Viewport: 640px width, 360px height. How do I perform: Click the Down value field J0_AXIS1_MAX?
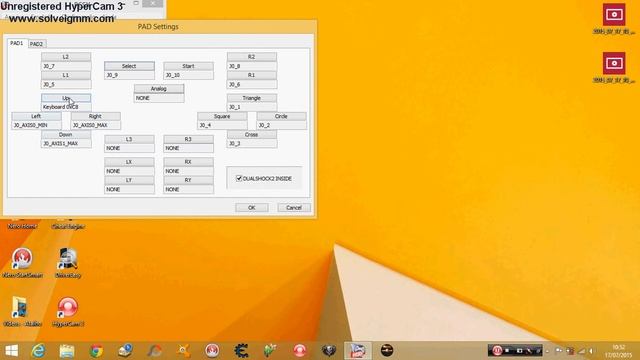pos(66,144)
